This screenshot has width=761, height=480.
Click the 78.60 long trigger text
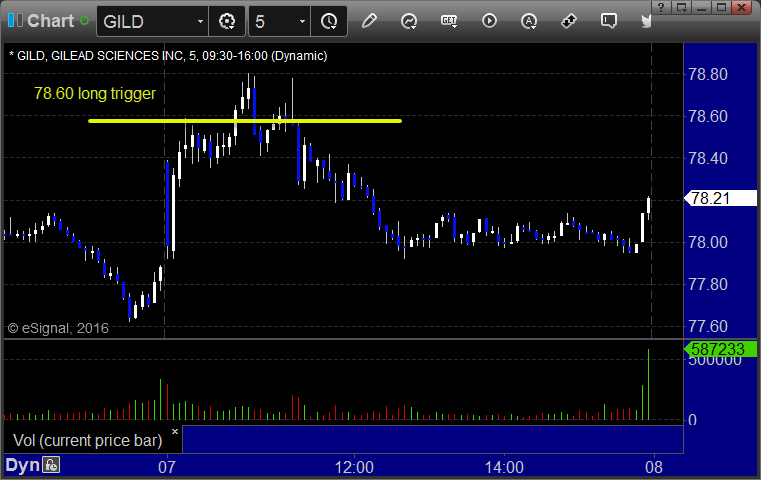95,93
